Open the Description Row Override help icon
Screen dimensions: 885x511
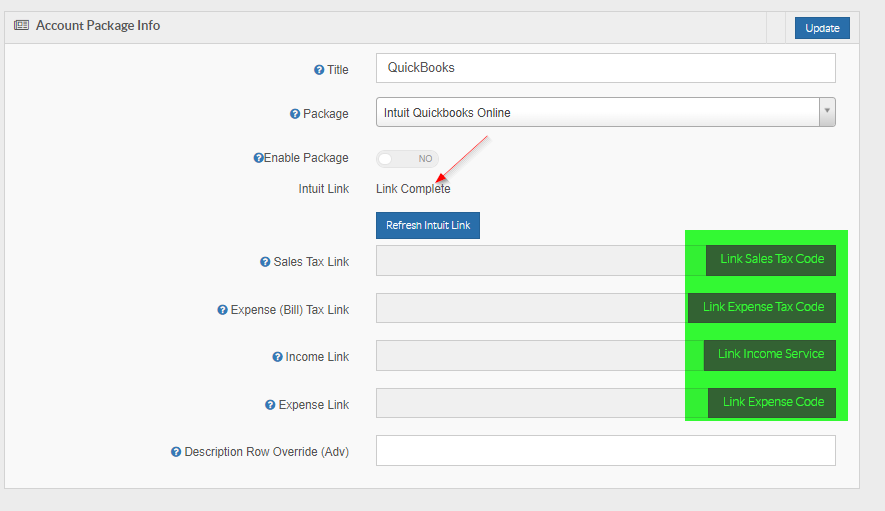coord(176,452)
